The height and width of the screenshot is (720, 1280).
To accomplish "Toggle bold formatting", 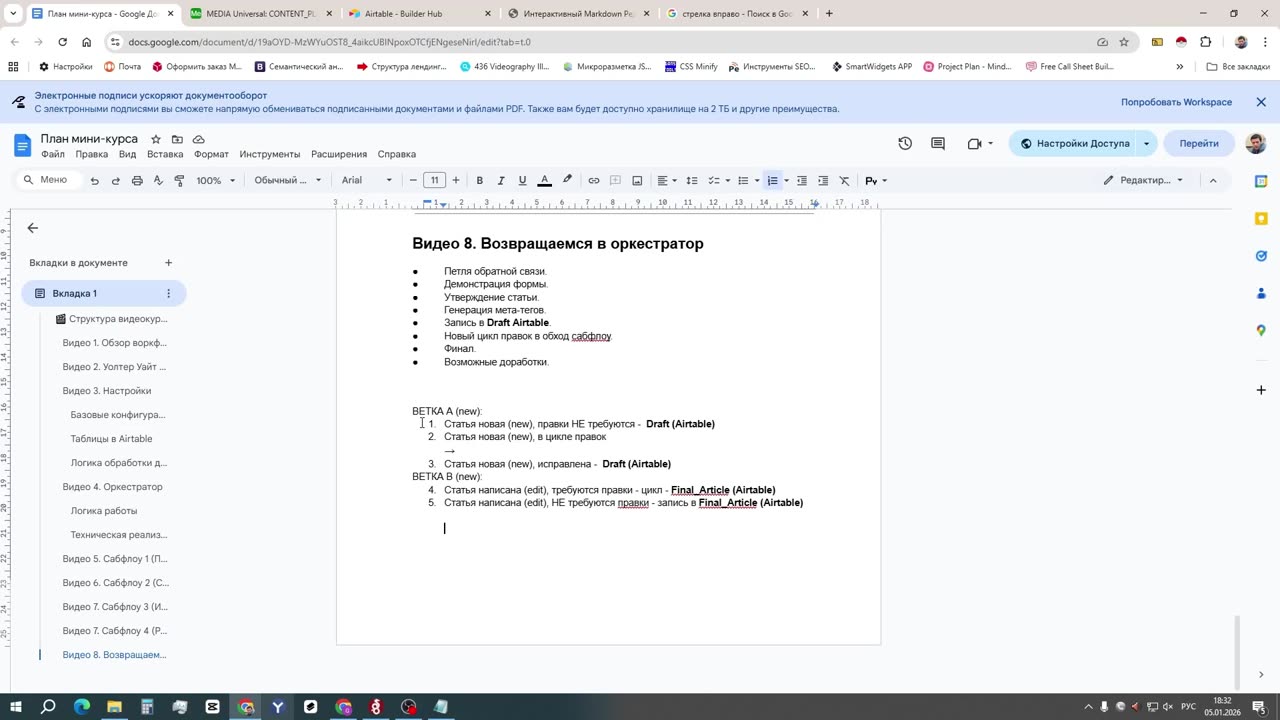I will pos(479,181).
